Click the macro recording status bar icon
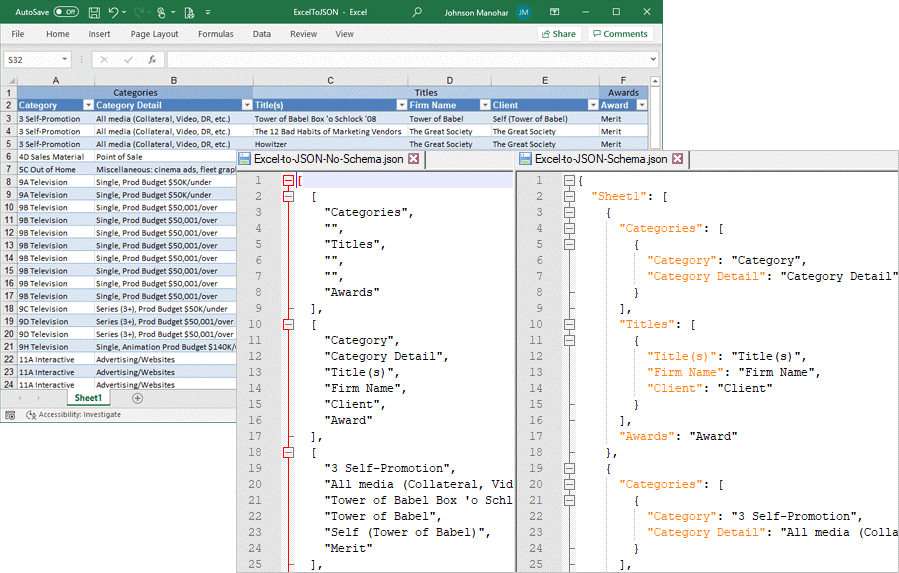Viewport: 899px width, 573px height. 10,414
